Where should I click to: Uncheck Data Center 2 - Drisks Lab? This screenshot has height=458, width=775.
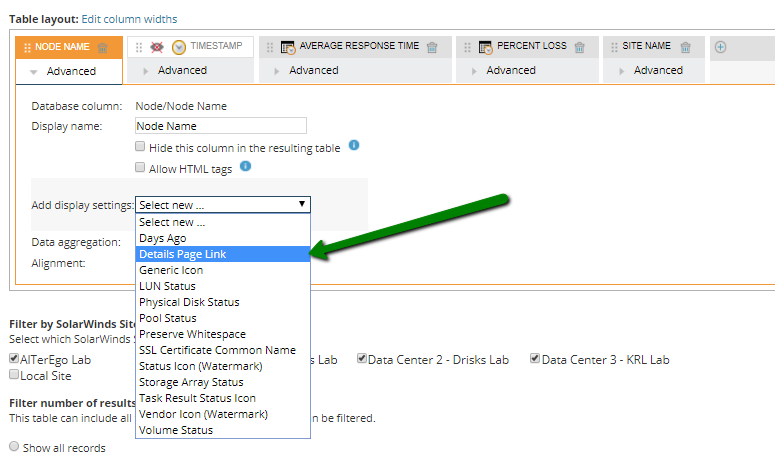click(x=362, y=358)
